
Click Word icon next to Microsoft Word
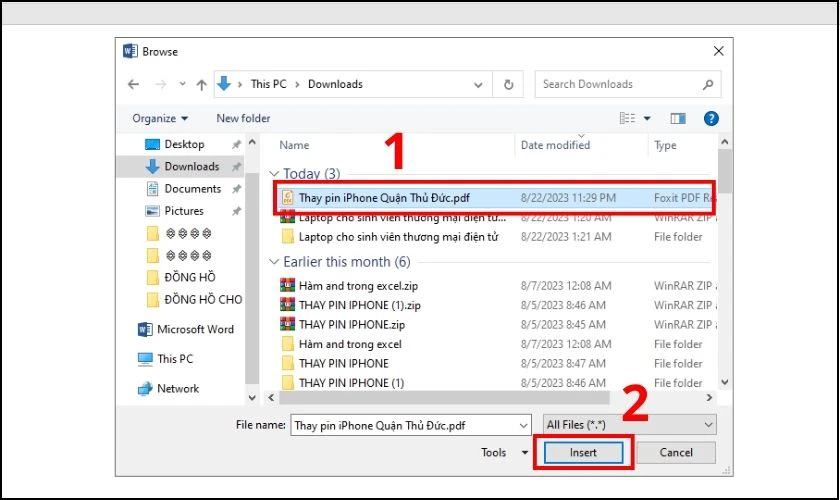coord(145,329)
